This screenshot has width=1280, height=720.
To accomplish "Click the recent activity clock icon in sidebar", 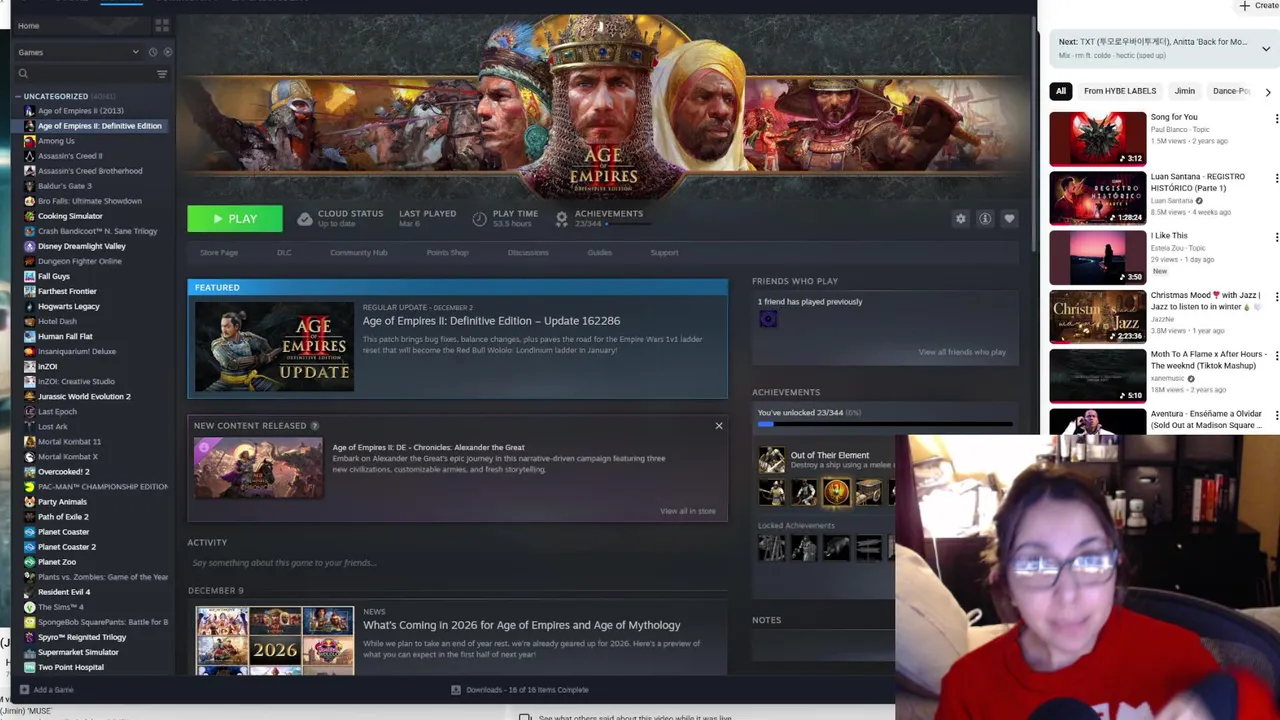I will pyautogui.click(x=153, y=52).
